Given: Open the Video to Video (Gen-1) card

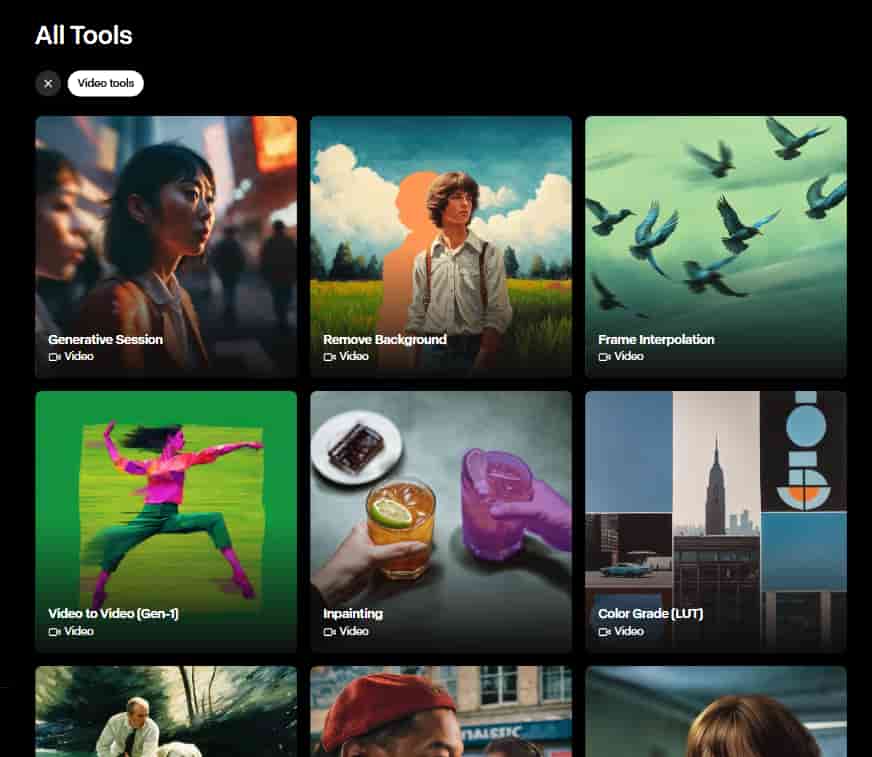Looking at the screenshot, I should (166, 521).
